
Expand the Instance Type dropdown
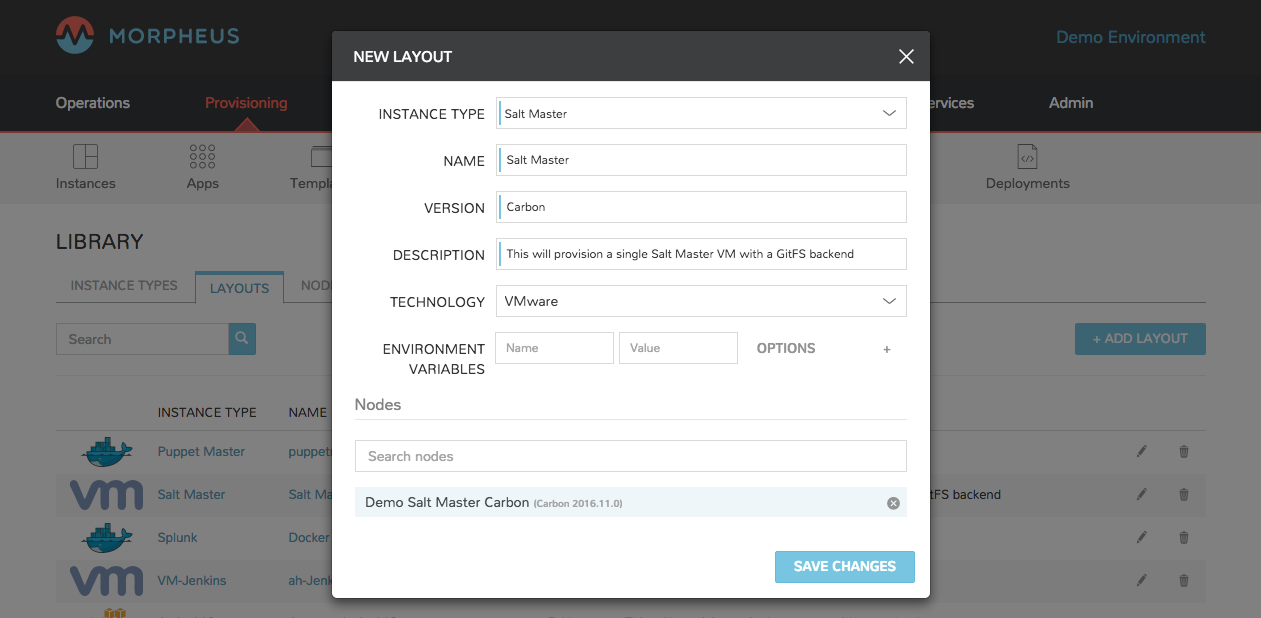701,113
